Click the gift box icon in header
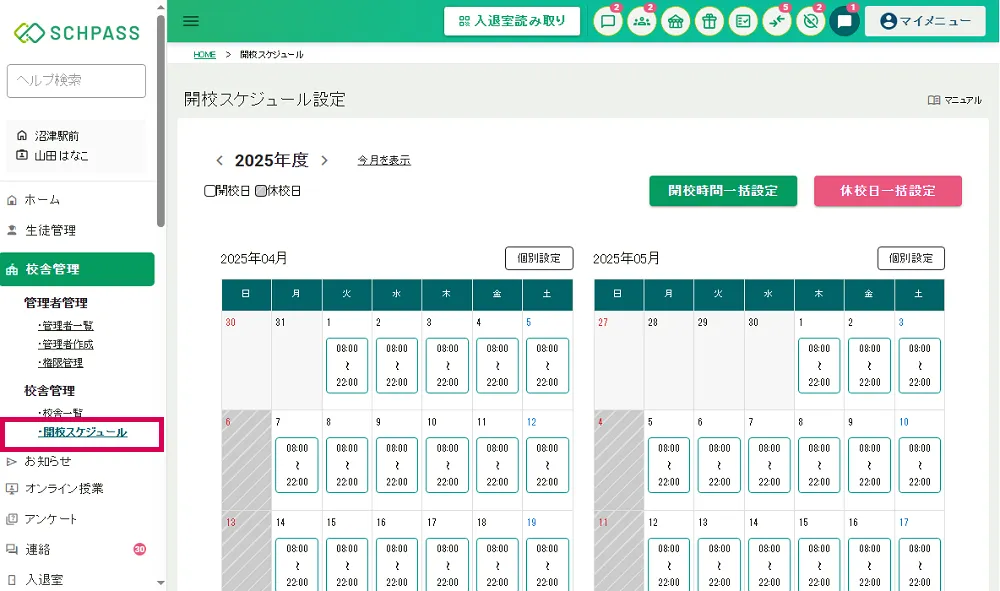The image size is (1000, 591). [709, 22]
